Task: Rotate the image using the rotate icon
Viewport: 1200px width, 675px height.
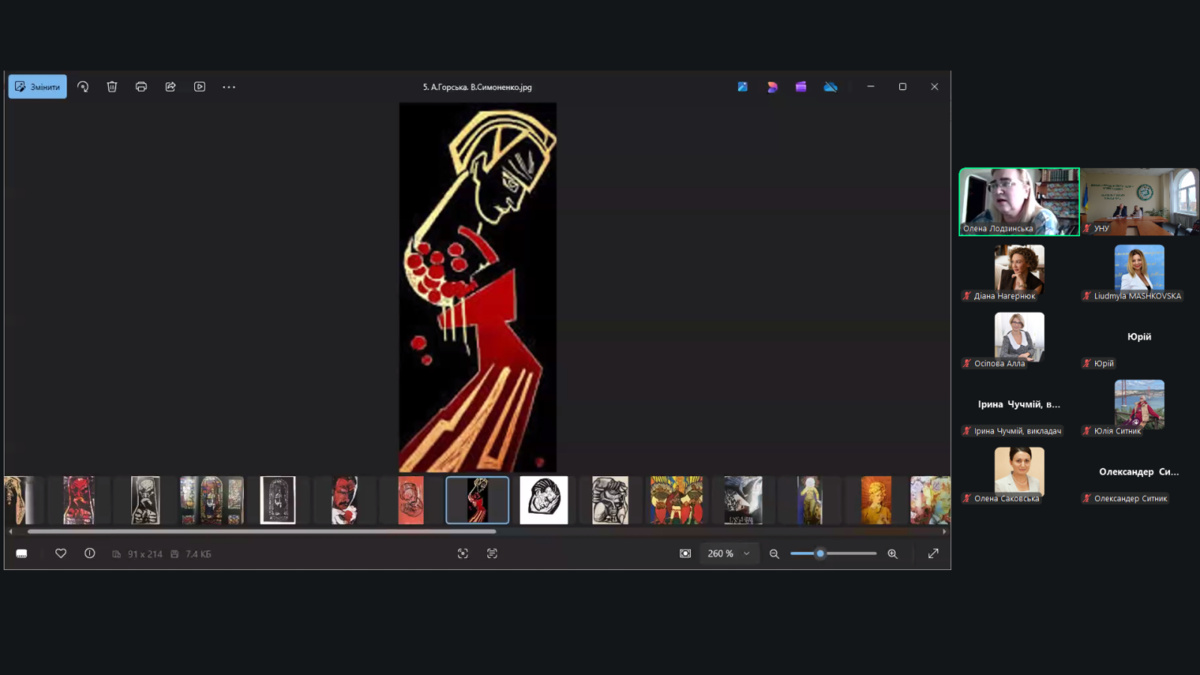Action: coord(83,87)
